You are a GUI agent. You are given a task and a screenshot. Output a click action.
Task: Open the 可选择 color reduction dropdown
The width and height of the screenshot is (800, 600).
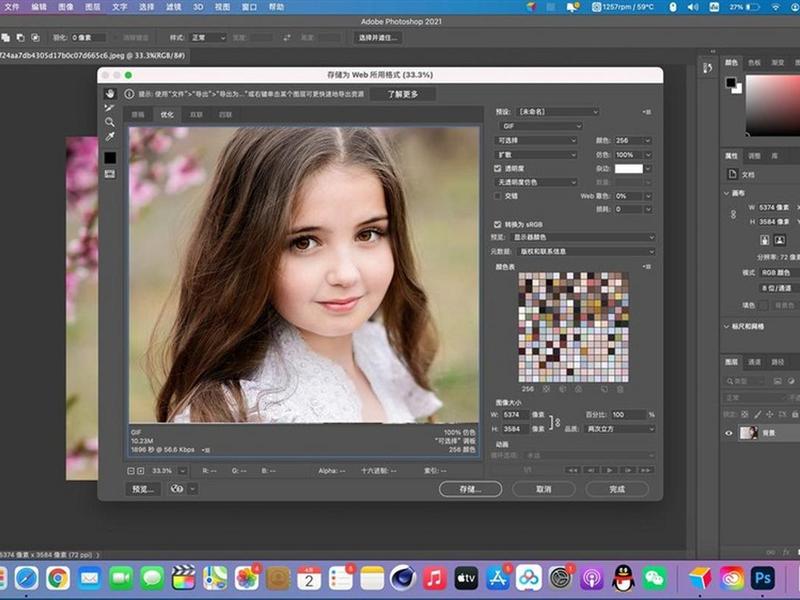coord(536,140)
